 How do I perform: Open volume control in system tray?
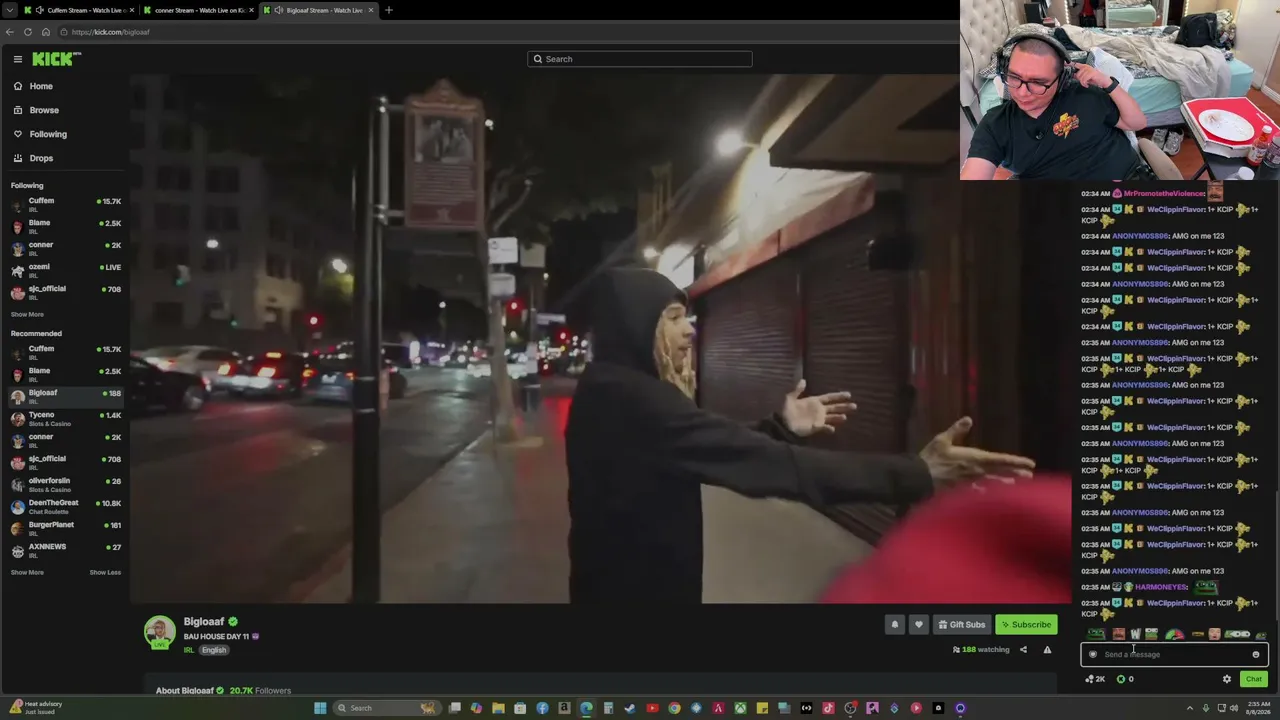(1236, 708)
